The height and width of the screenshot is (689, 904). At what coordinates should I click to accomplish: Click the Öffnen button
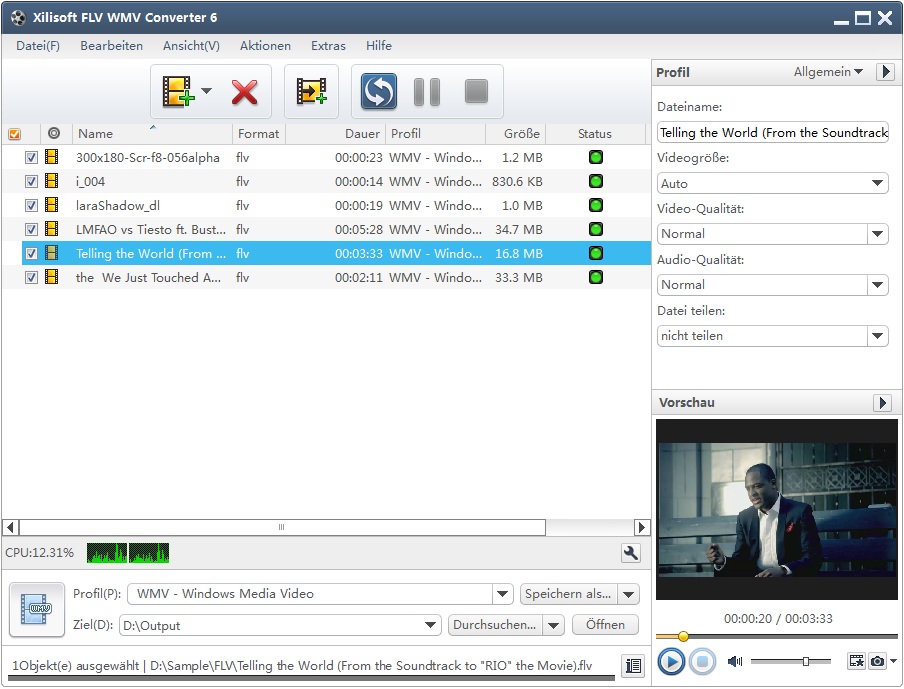tap(605, 625)
